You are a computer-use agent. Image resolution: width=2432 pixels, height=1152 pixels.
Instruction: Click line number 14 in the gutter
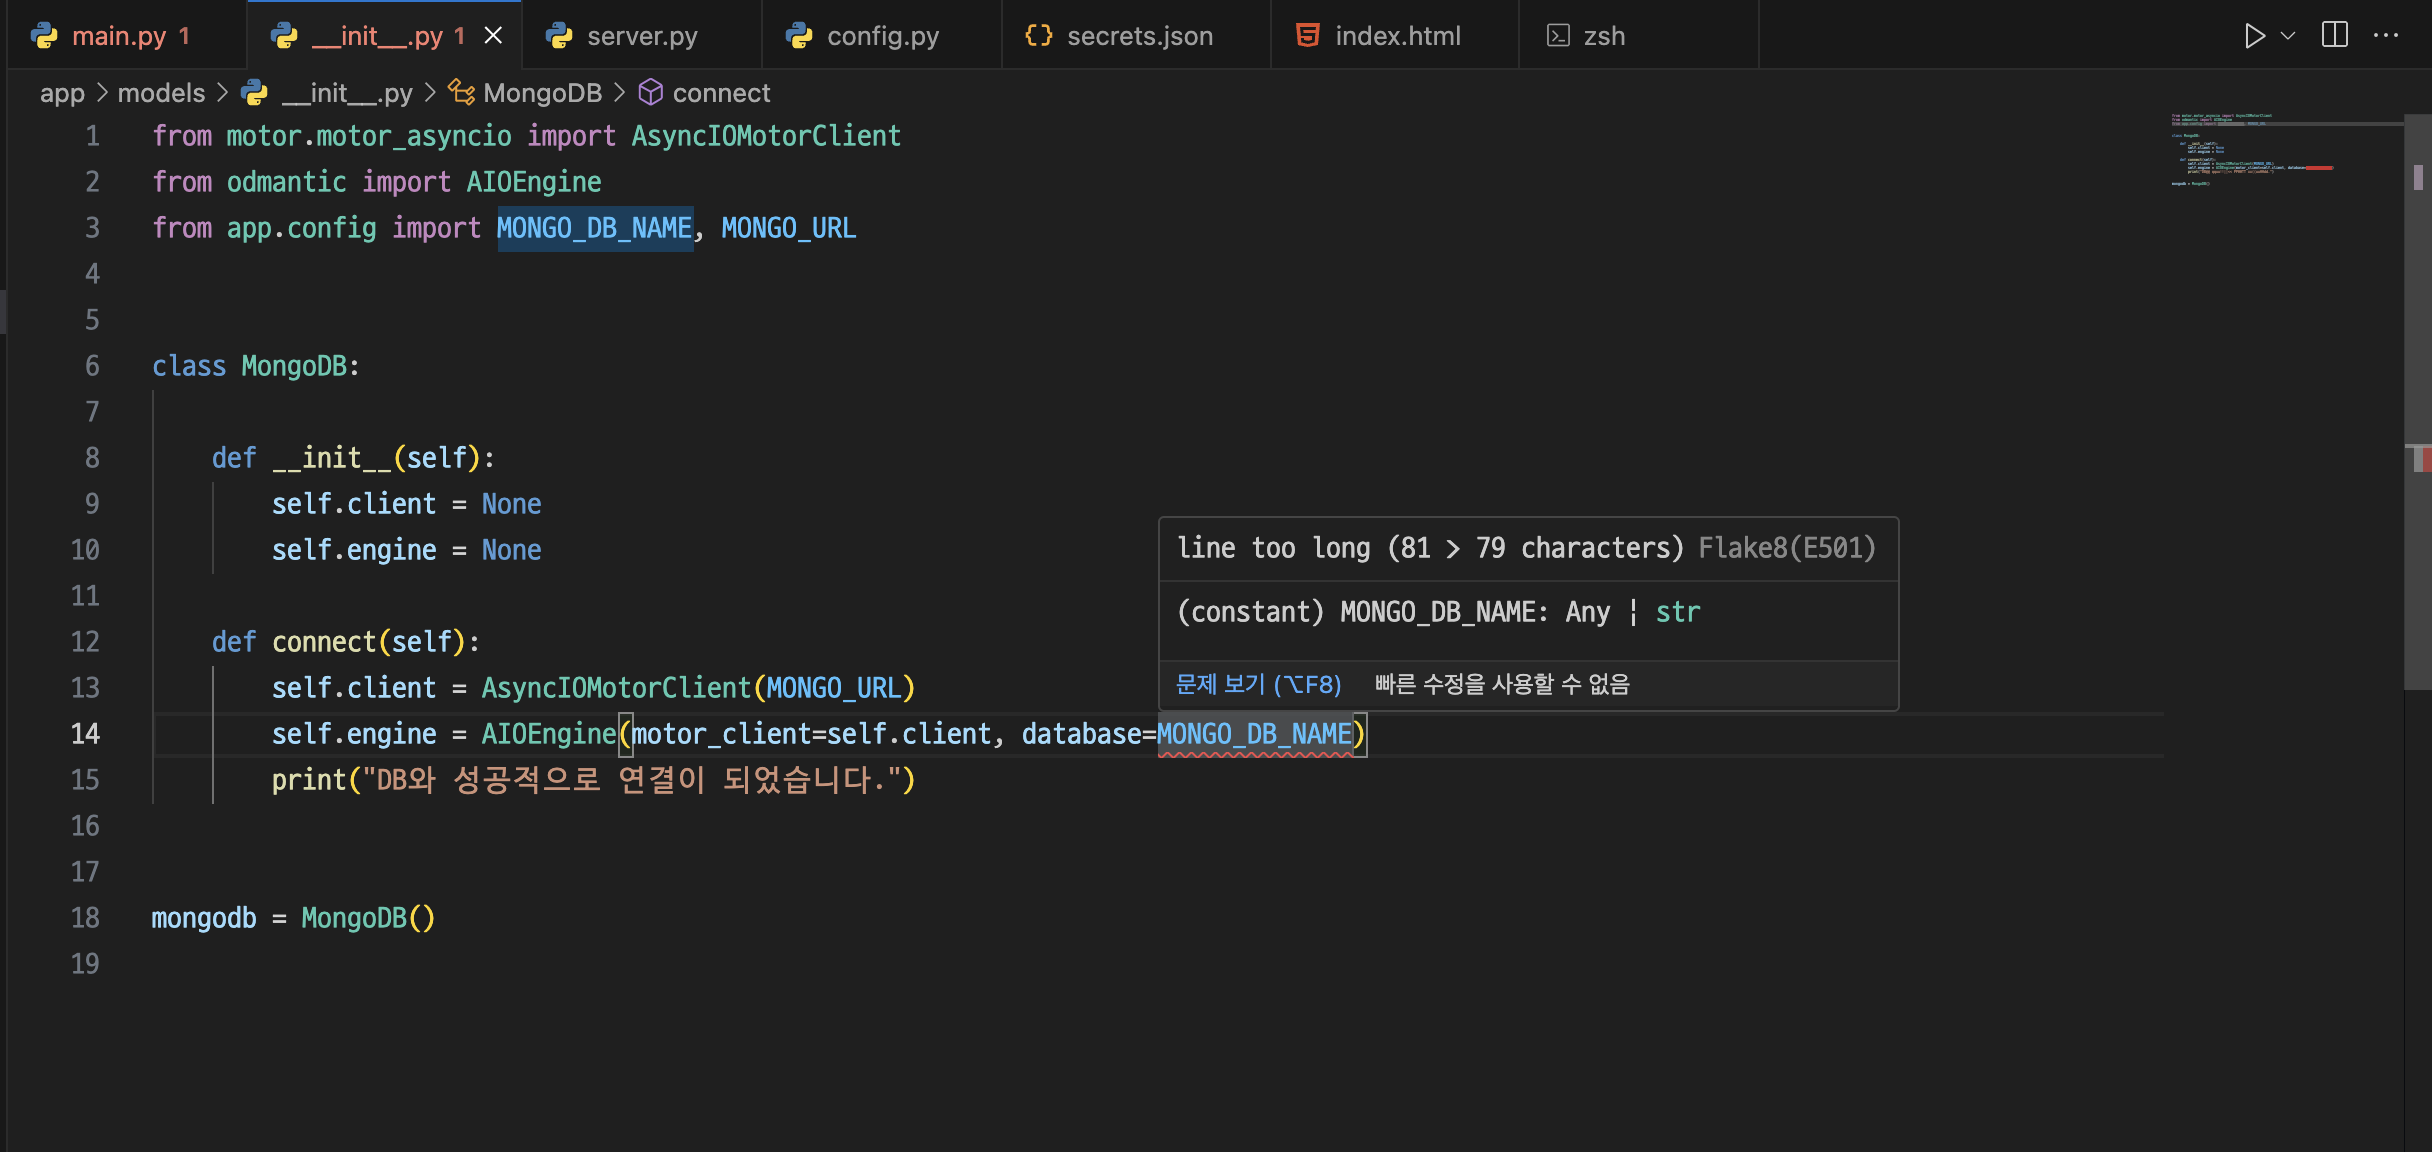coord(85,734)
